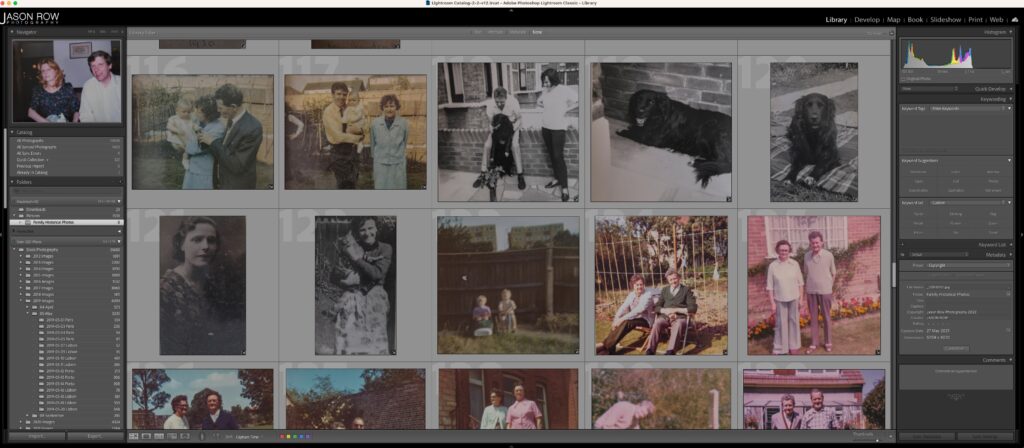
Task: Open People view in toolbar
Action: pos(185,436)
